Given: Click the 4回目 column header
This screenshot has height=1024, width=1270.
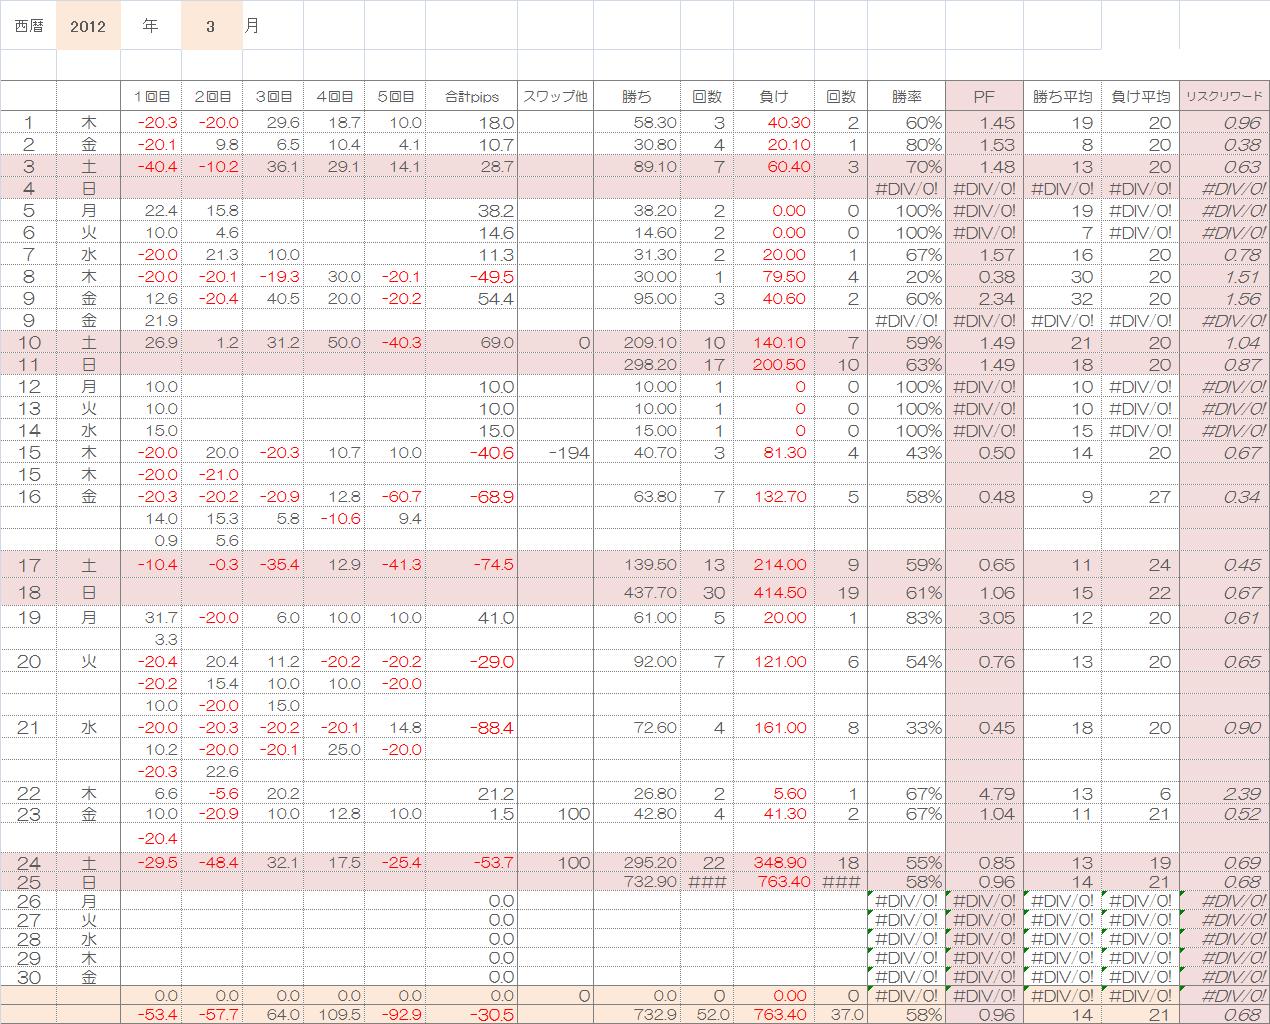Looking at the screenshot, I should 334,97.
